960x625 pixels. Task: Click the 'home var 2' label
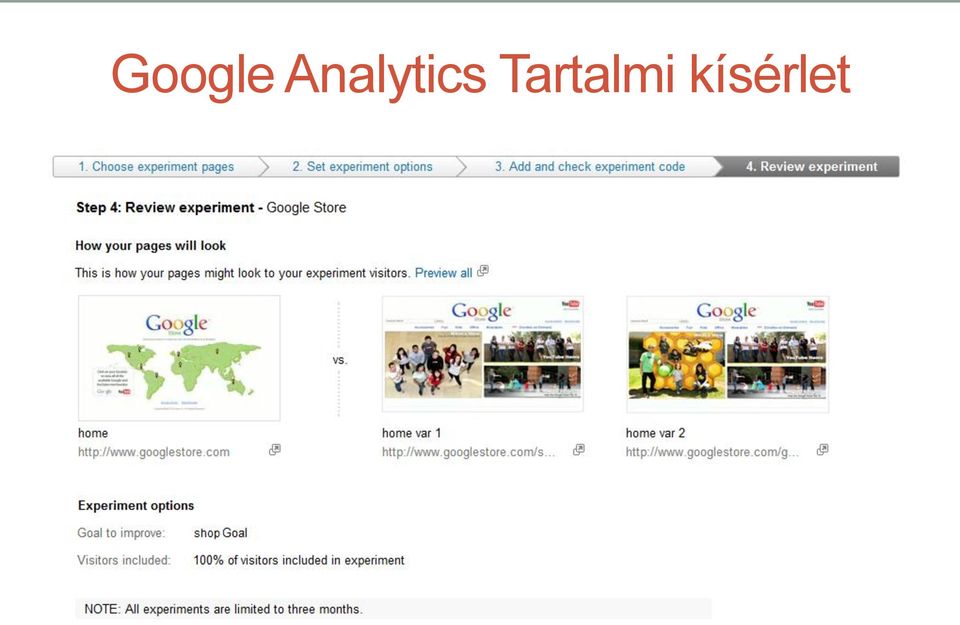tap(655, 433)
